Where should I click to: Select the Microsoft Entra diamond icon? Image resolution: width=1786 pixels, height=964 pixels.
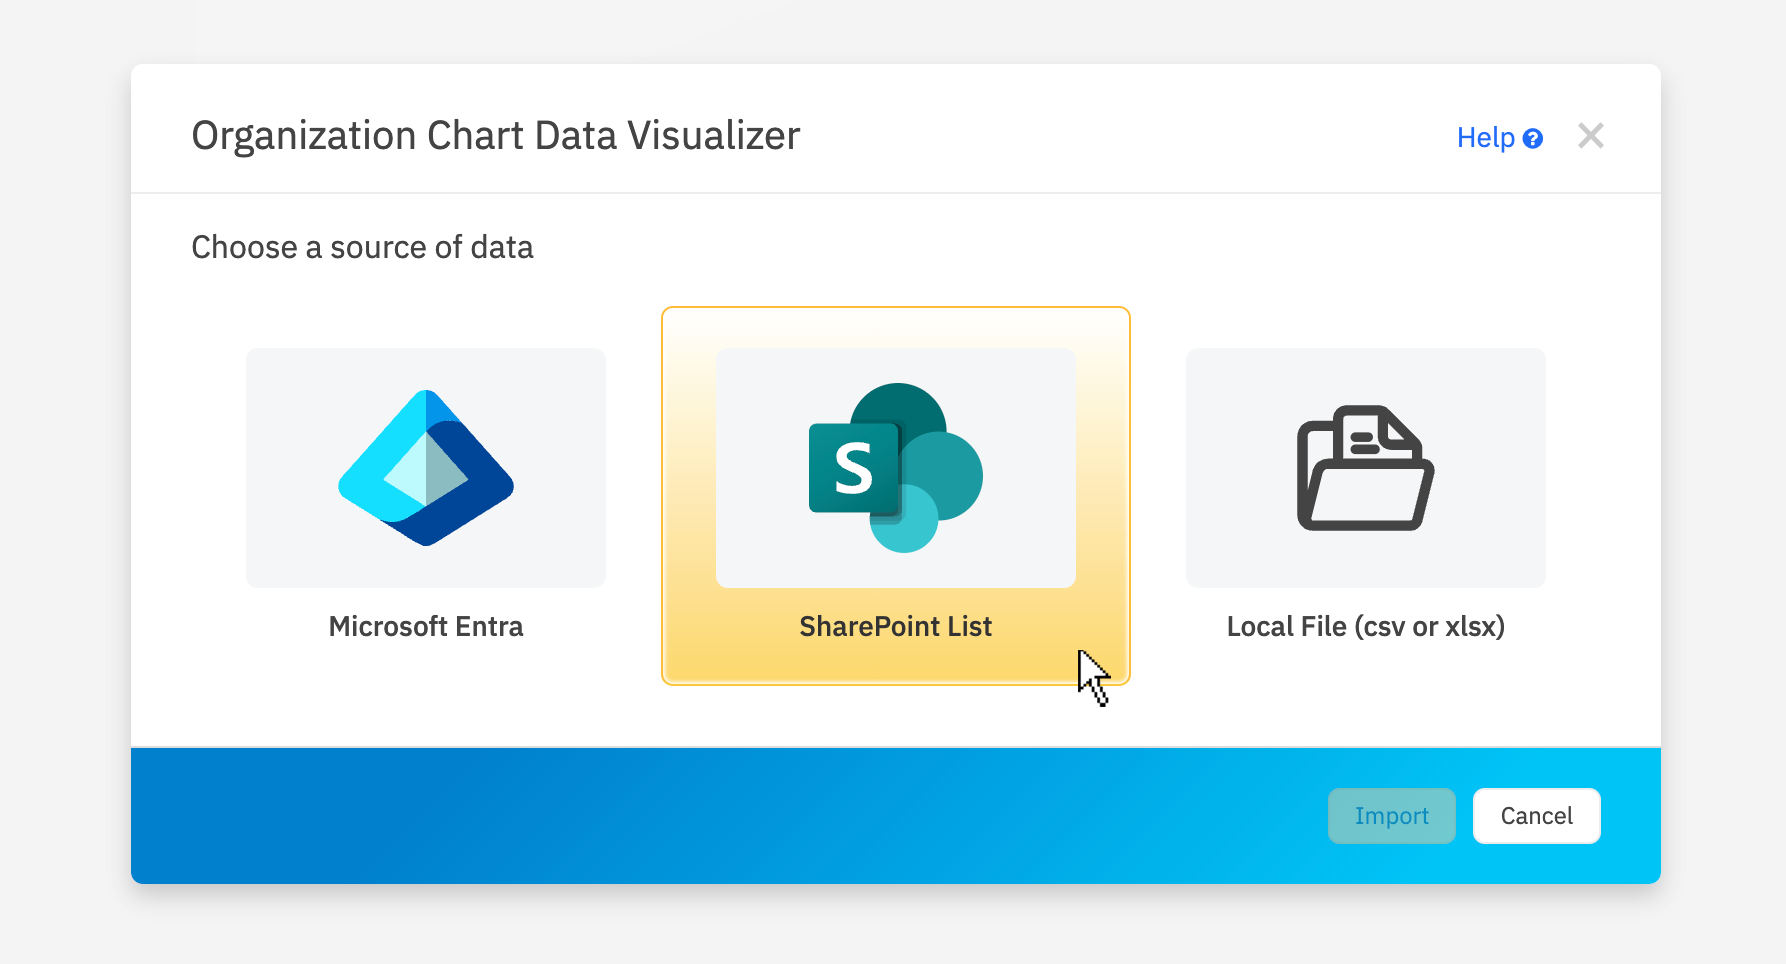pyautogui.click(x=426, y=468)
